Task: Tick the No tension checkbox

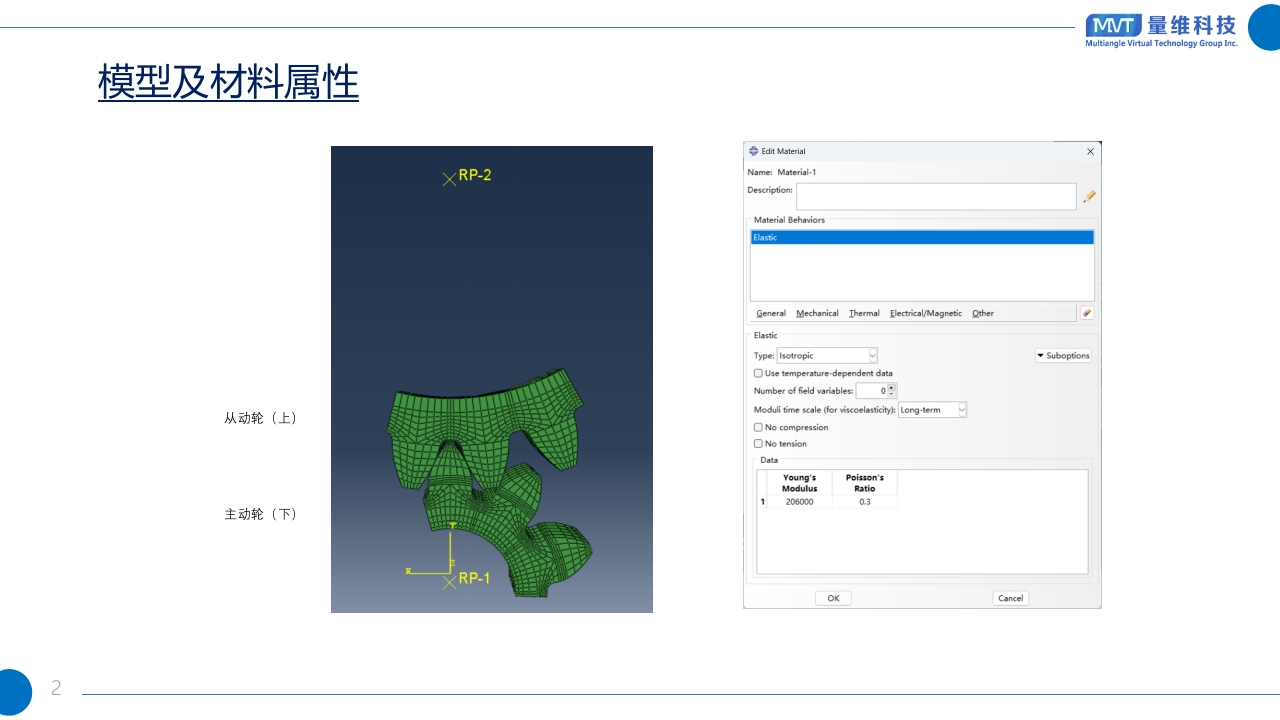Action: pos(758,443)
